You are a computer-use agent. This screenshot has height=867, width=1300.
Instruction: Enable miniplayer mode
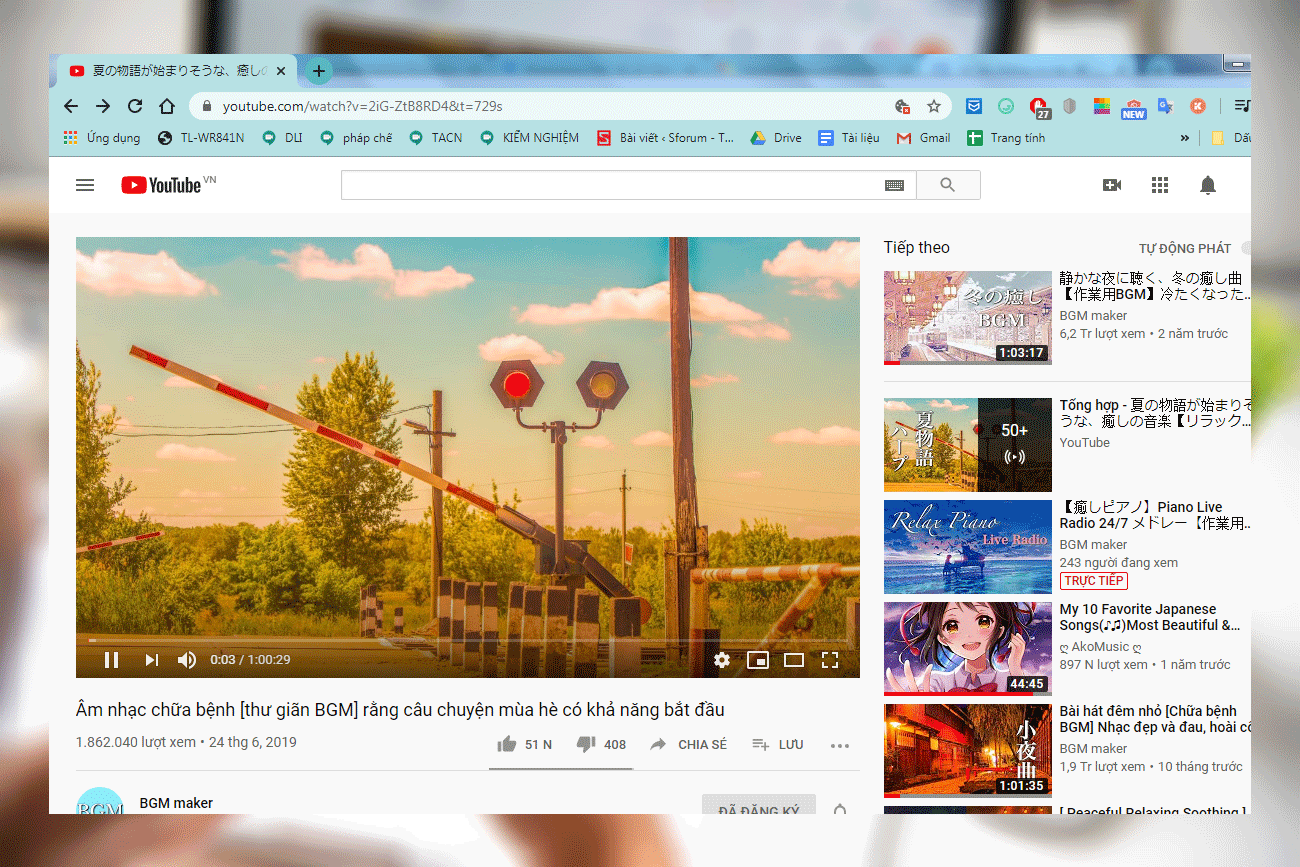point(758,660)
